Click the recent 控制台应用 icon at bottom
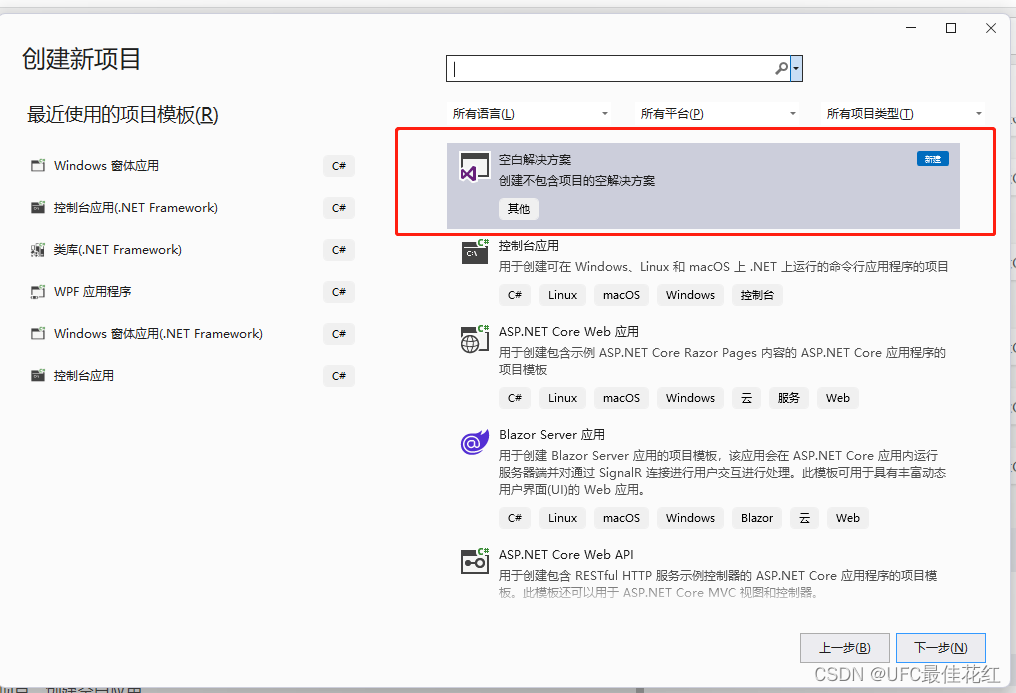Image resolution: width=1016 pixels, height=693 pixels. point(38,376)
